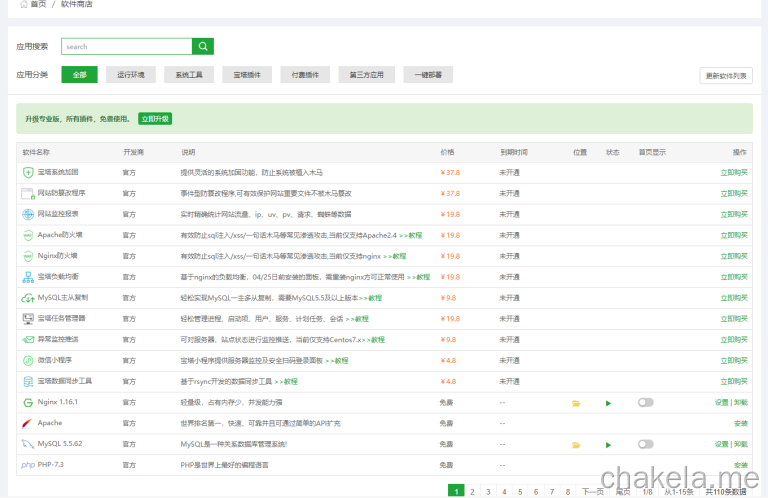Select the 宝塔插件 category tab

(x=247, y=75)
